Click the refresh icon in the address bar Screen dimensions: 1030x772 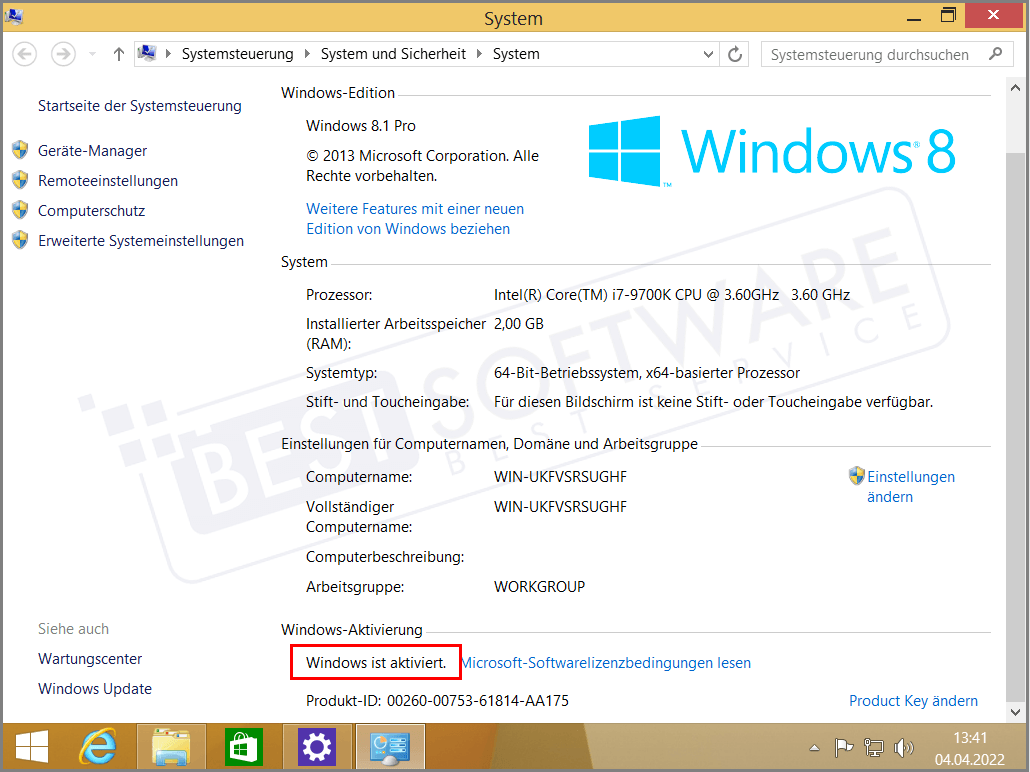click(x=735, y=54)
